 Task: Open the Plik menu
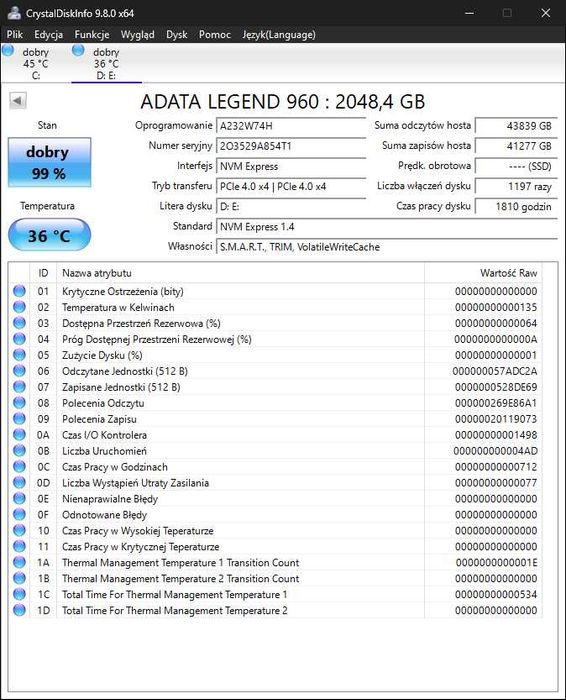click(x=14, y=34)
